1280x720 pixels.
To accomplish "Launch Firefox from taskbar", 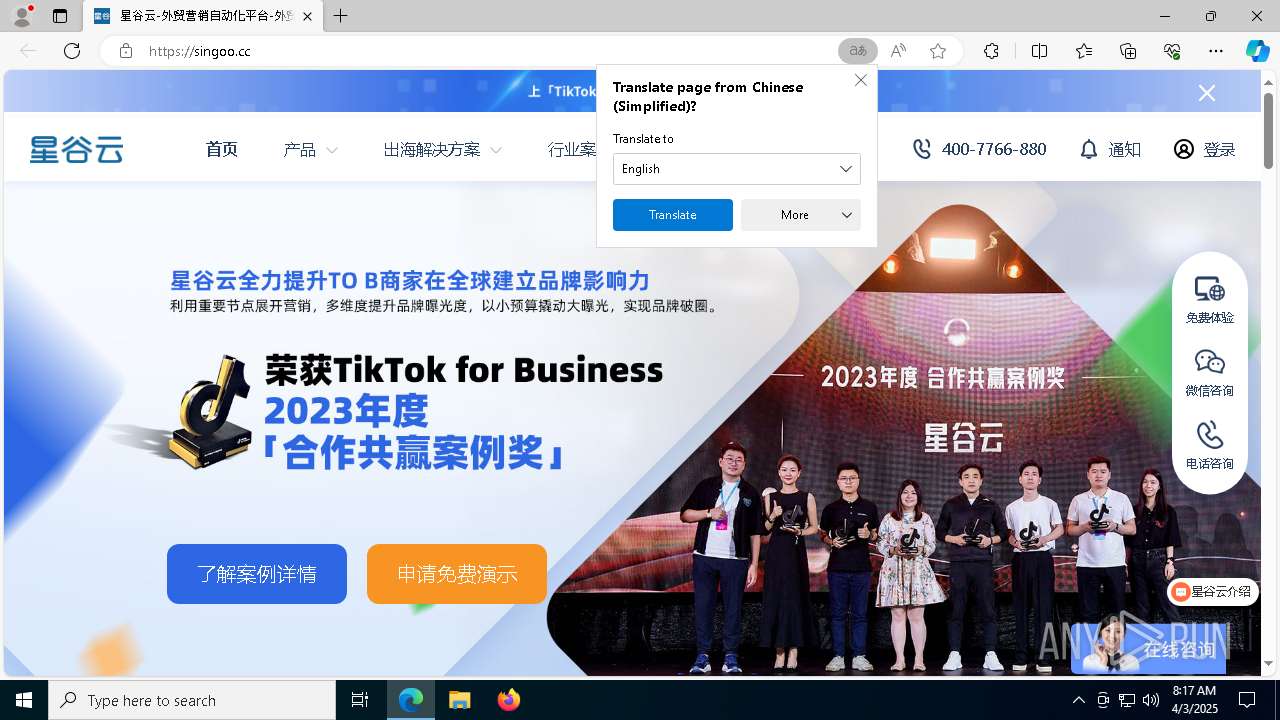I will [x=508, y=700].
